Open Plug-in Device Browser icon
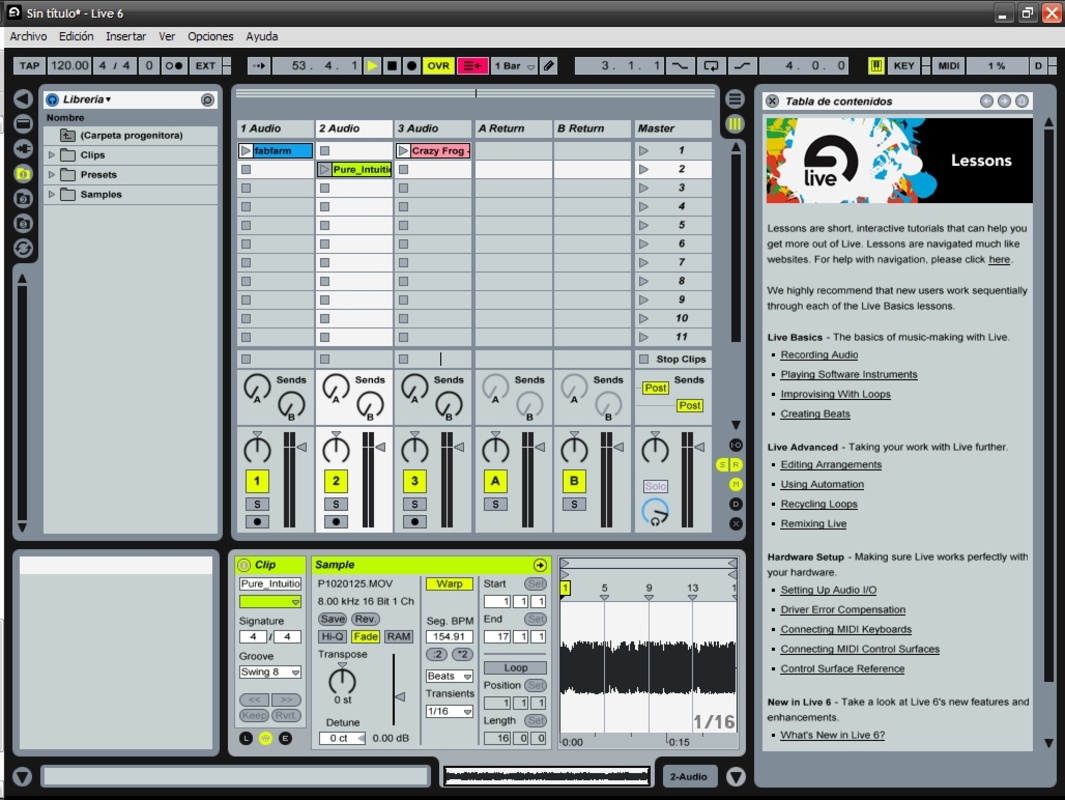The image size is (1065, 800). (23, 148)
